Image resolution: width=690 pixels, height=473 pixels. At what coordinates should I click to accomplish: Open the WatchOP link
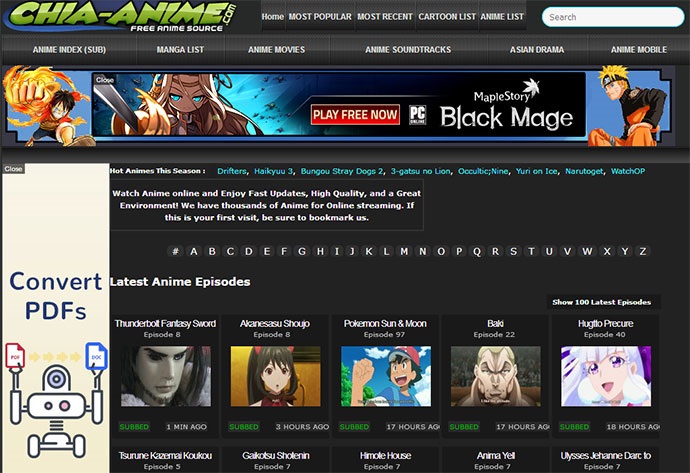click(x=628, y=171)
